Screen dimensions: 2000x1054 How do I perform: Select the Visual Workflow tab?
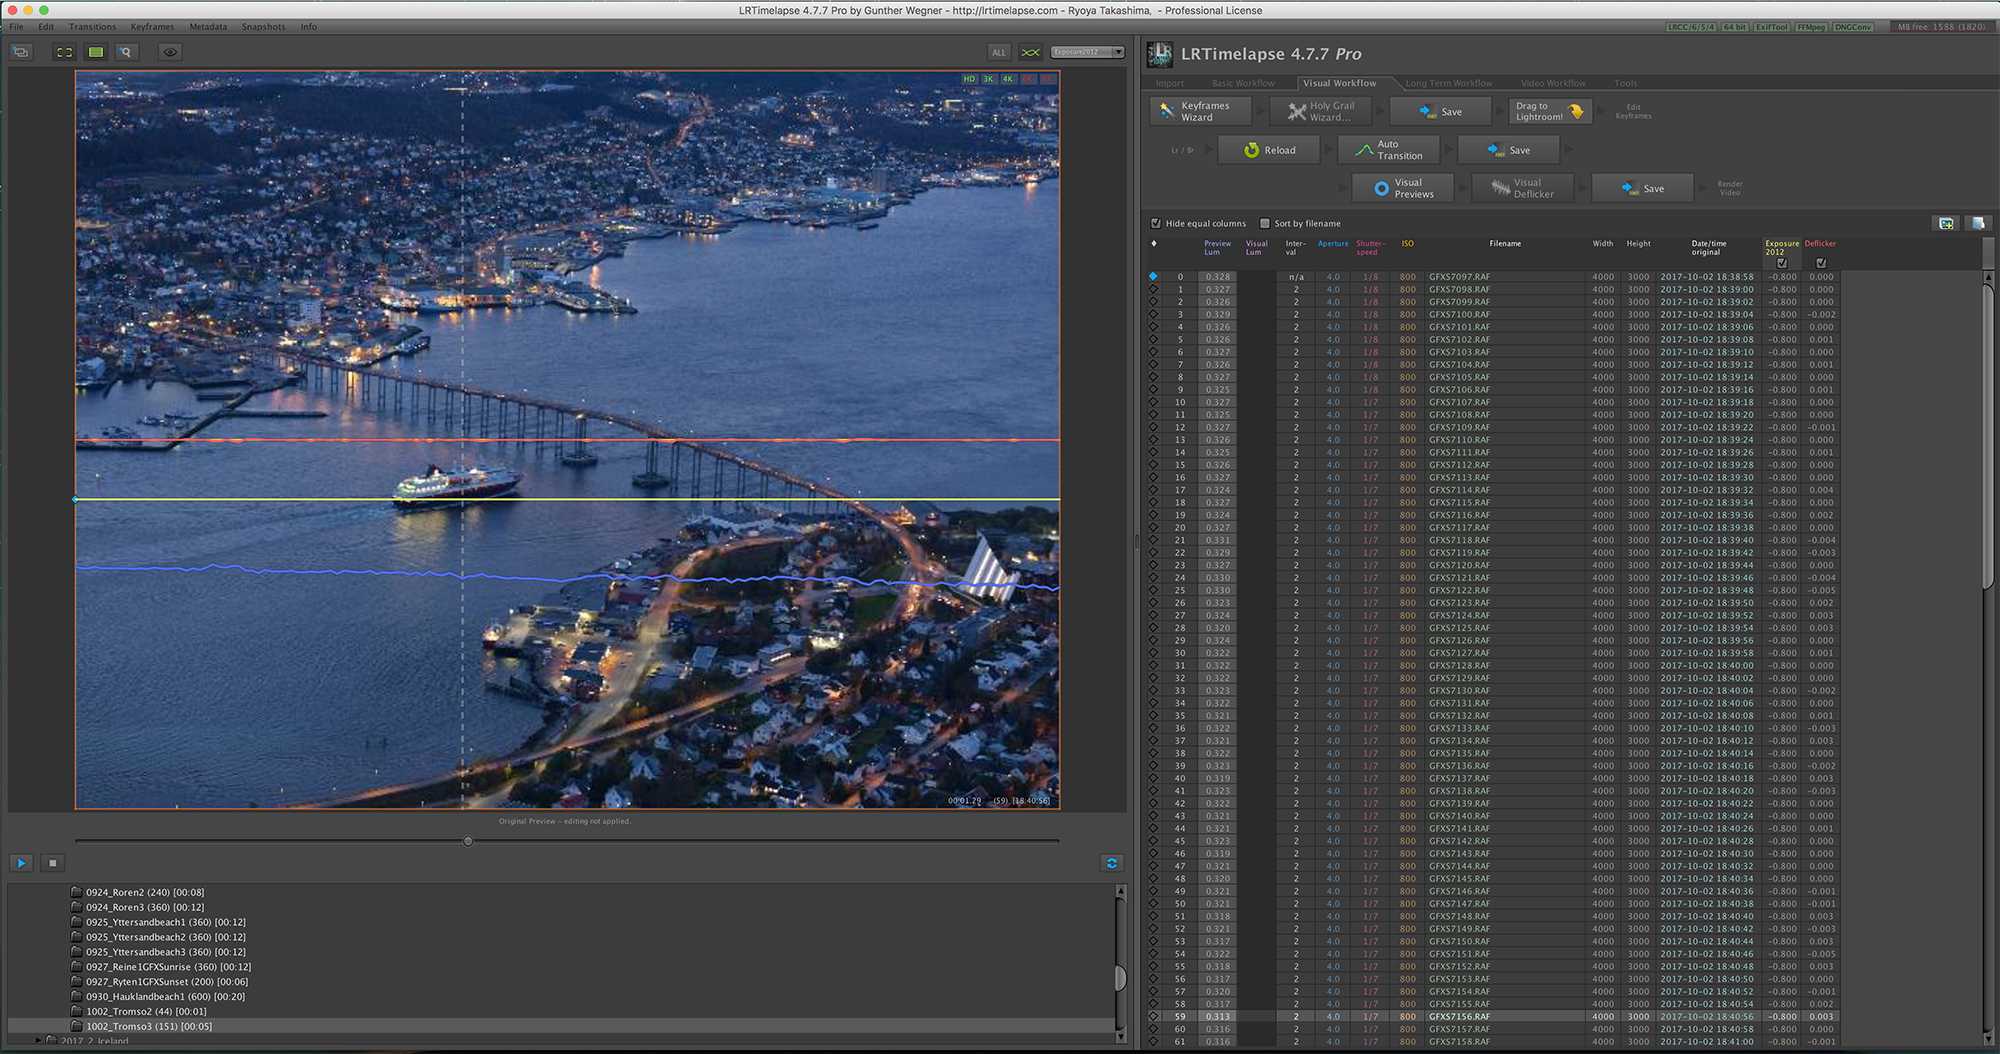click(x=1339, y=83)
